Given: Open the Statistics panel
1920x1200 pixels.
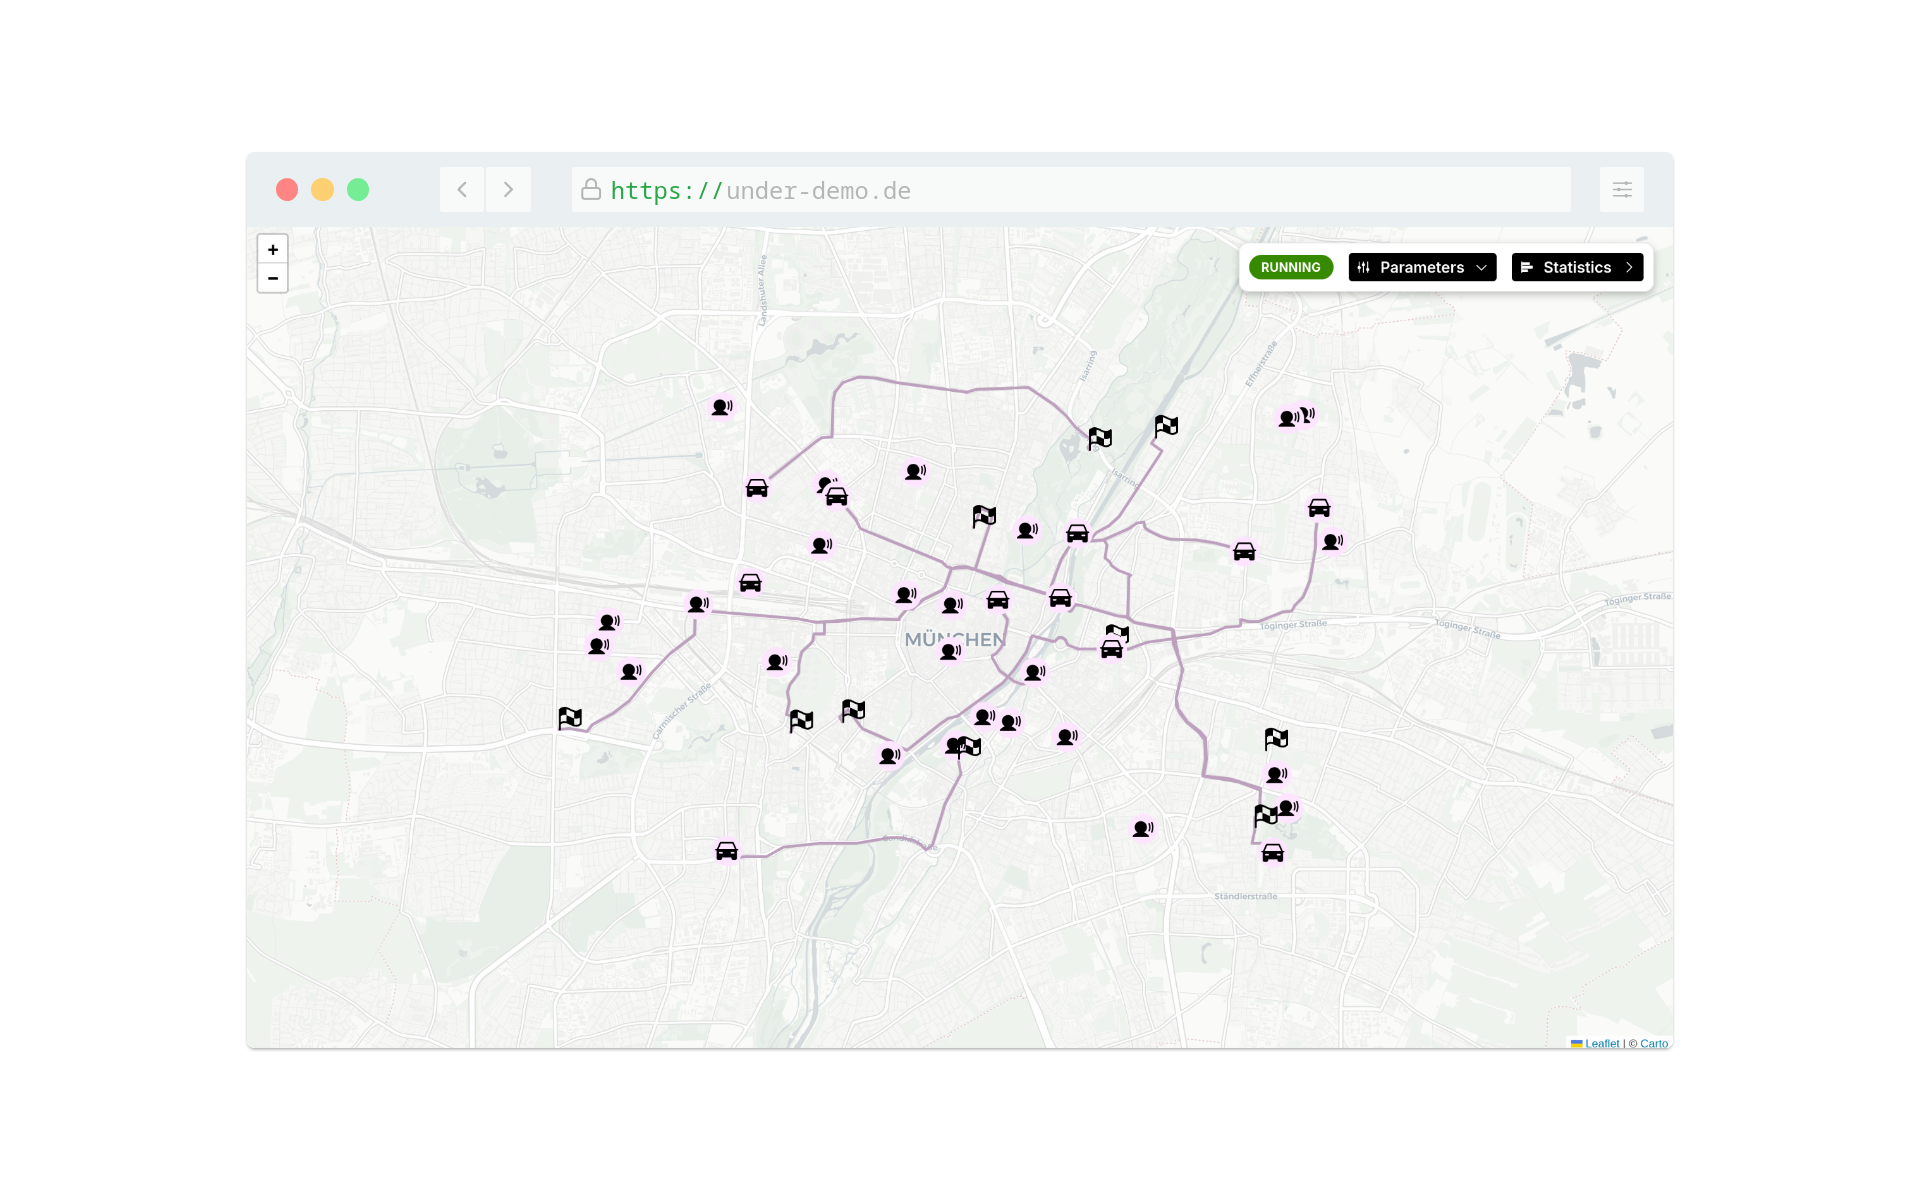Looking at the screenshot, I should pyautogui.click(x=1577, y=267).
